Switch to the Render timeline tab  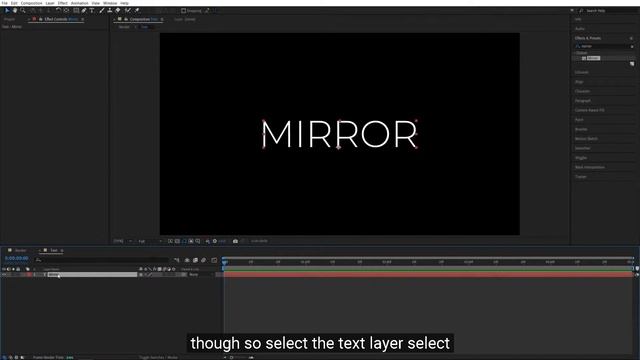(20, 250)
